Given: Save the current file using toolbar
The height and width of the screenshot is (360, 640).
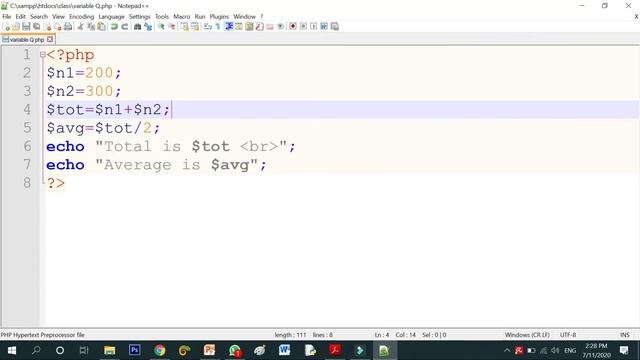Looking at the screenshot, I should pos(26,27).
